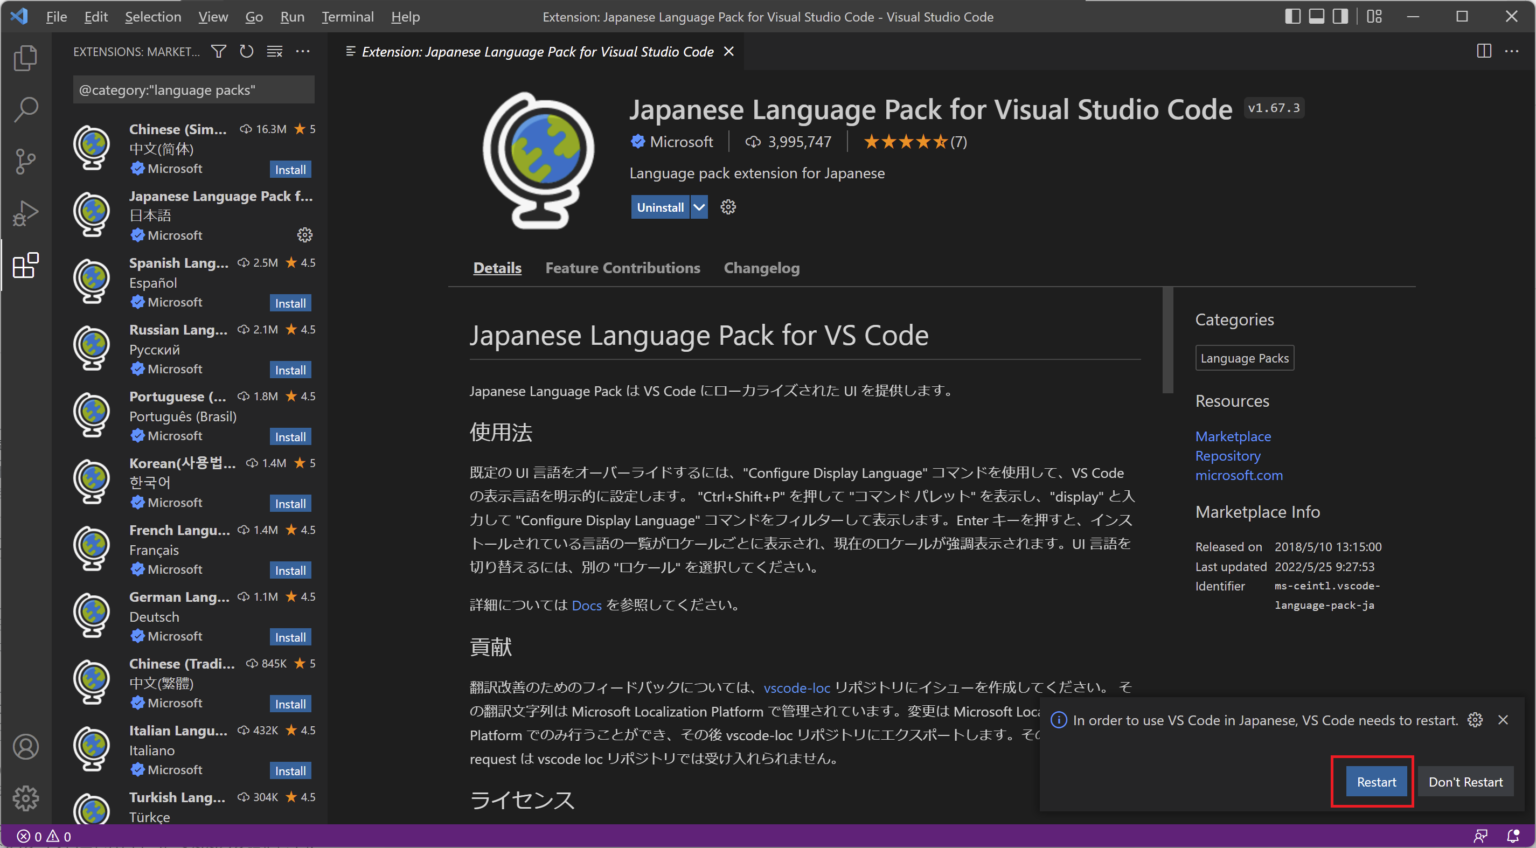This screenshot has height=848, width=1536.
Task: Click the Restart button in the notification
Action: tap(1375, 781)
